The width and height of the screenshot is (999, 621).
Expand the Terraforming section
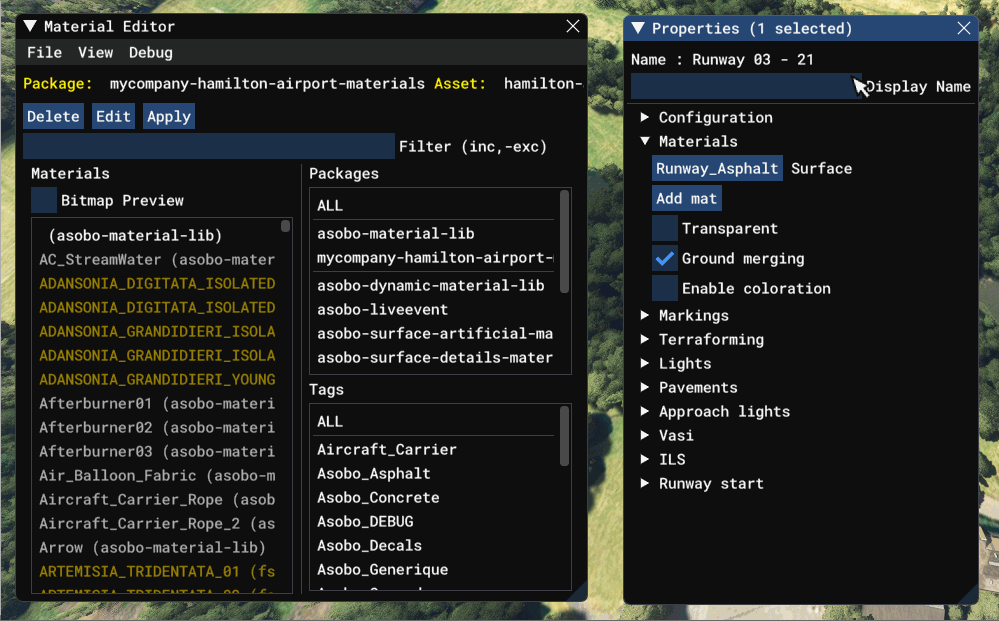tap(645, 340)
